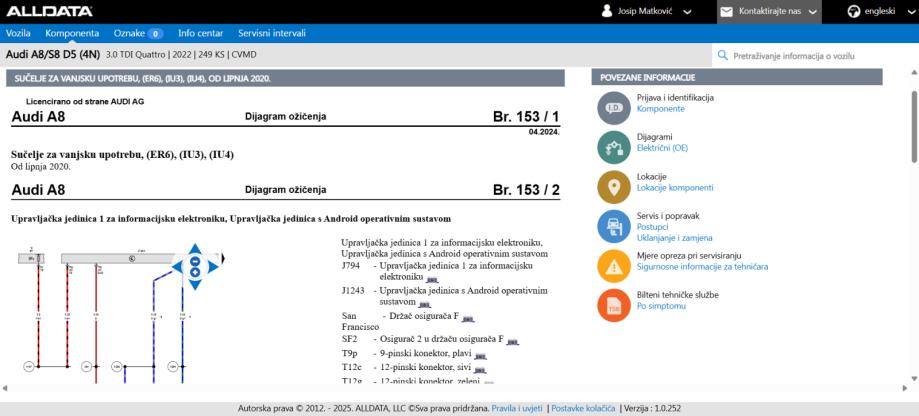Click the Oznake count badge showing 0
The width and height of the screenshot is (919, 416).
[155, 34]
